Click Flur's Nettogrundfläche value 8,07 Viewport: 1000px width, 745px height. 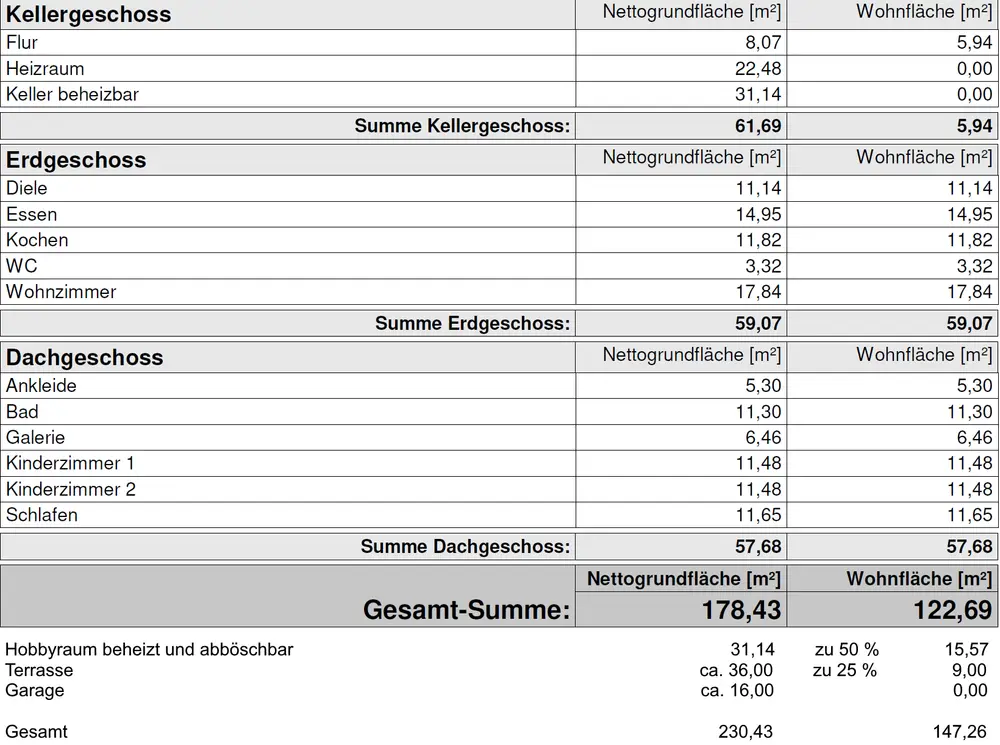pyautogui.click(x=761, y=43)
